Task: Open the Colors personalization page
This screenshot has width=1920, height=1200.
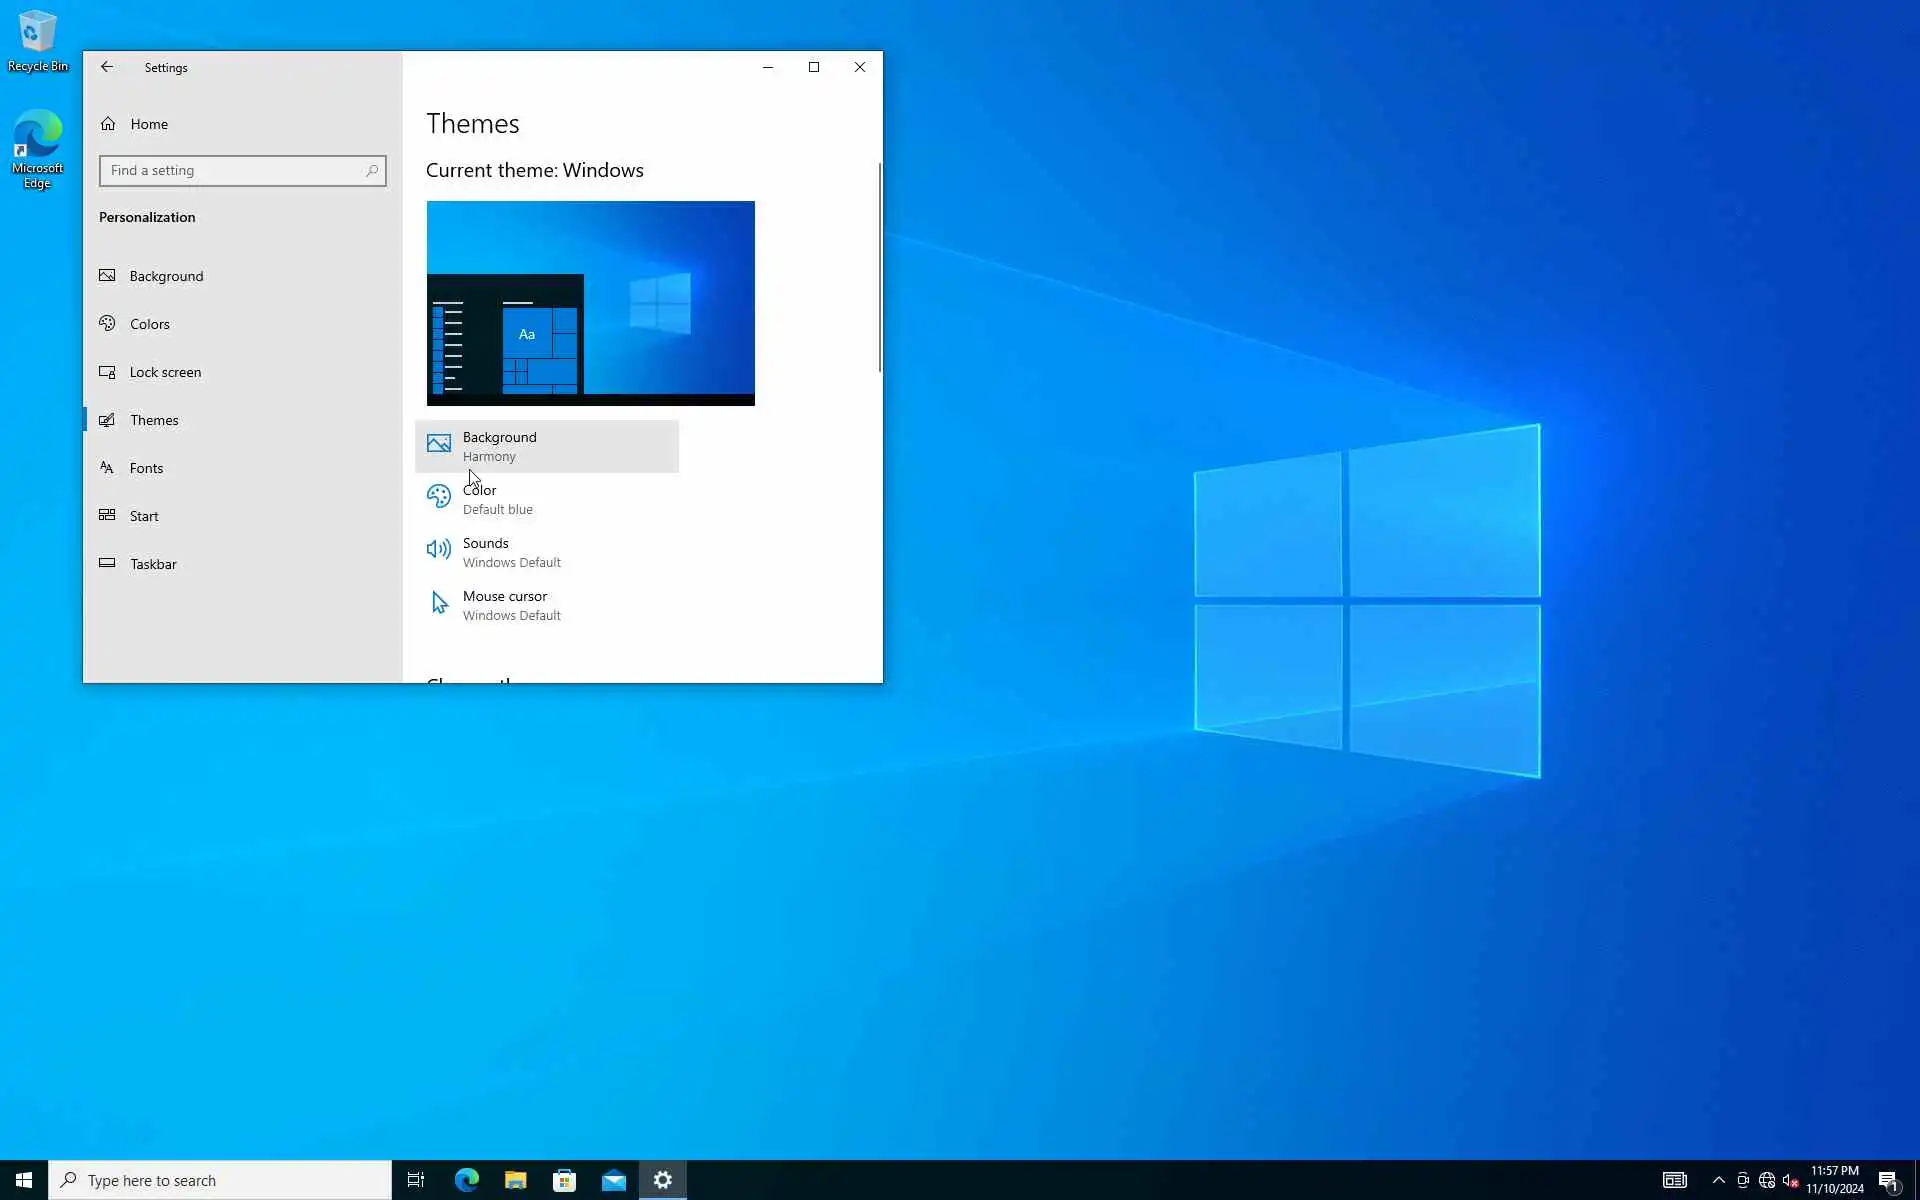Action: pyautogui.click(x=150, y=324)
